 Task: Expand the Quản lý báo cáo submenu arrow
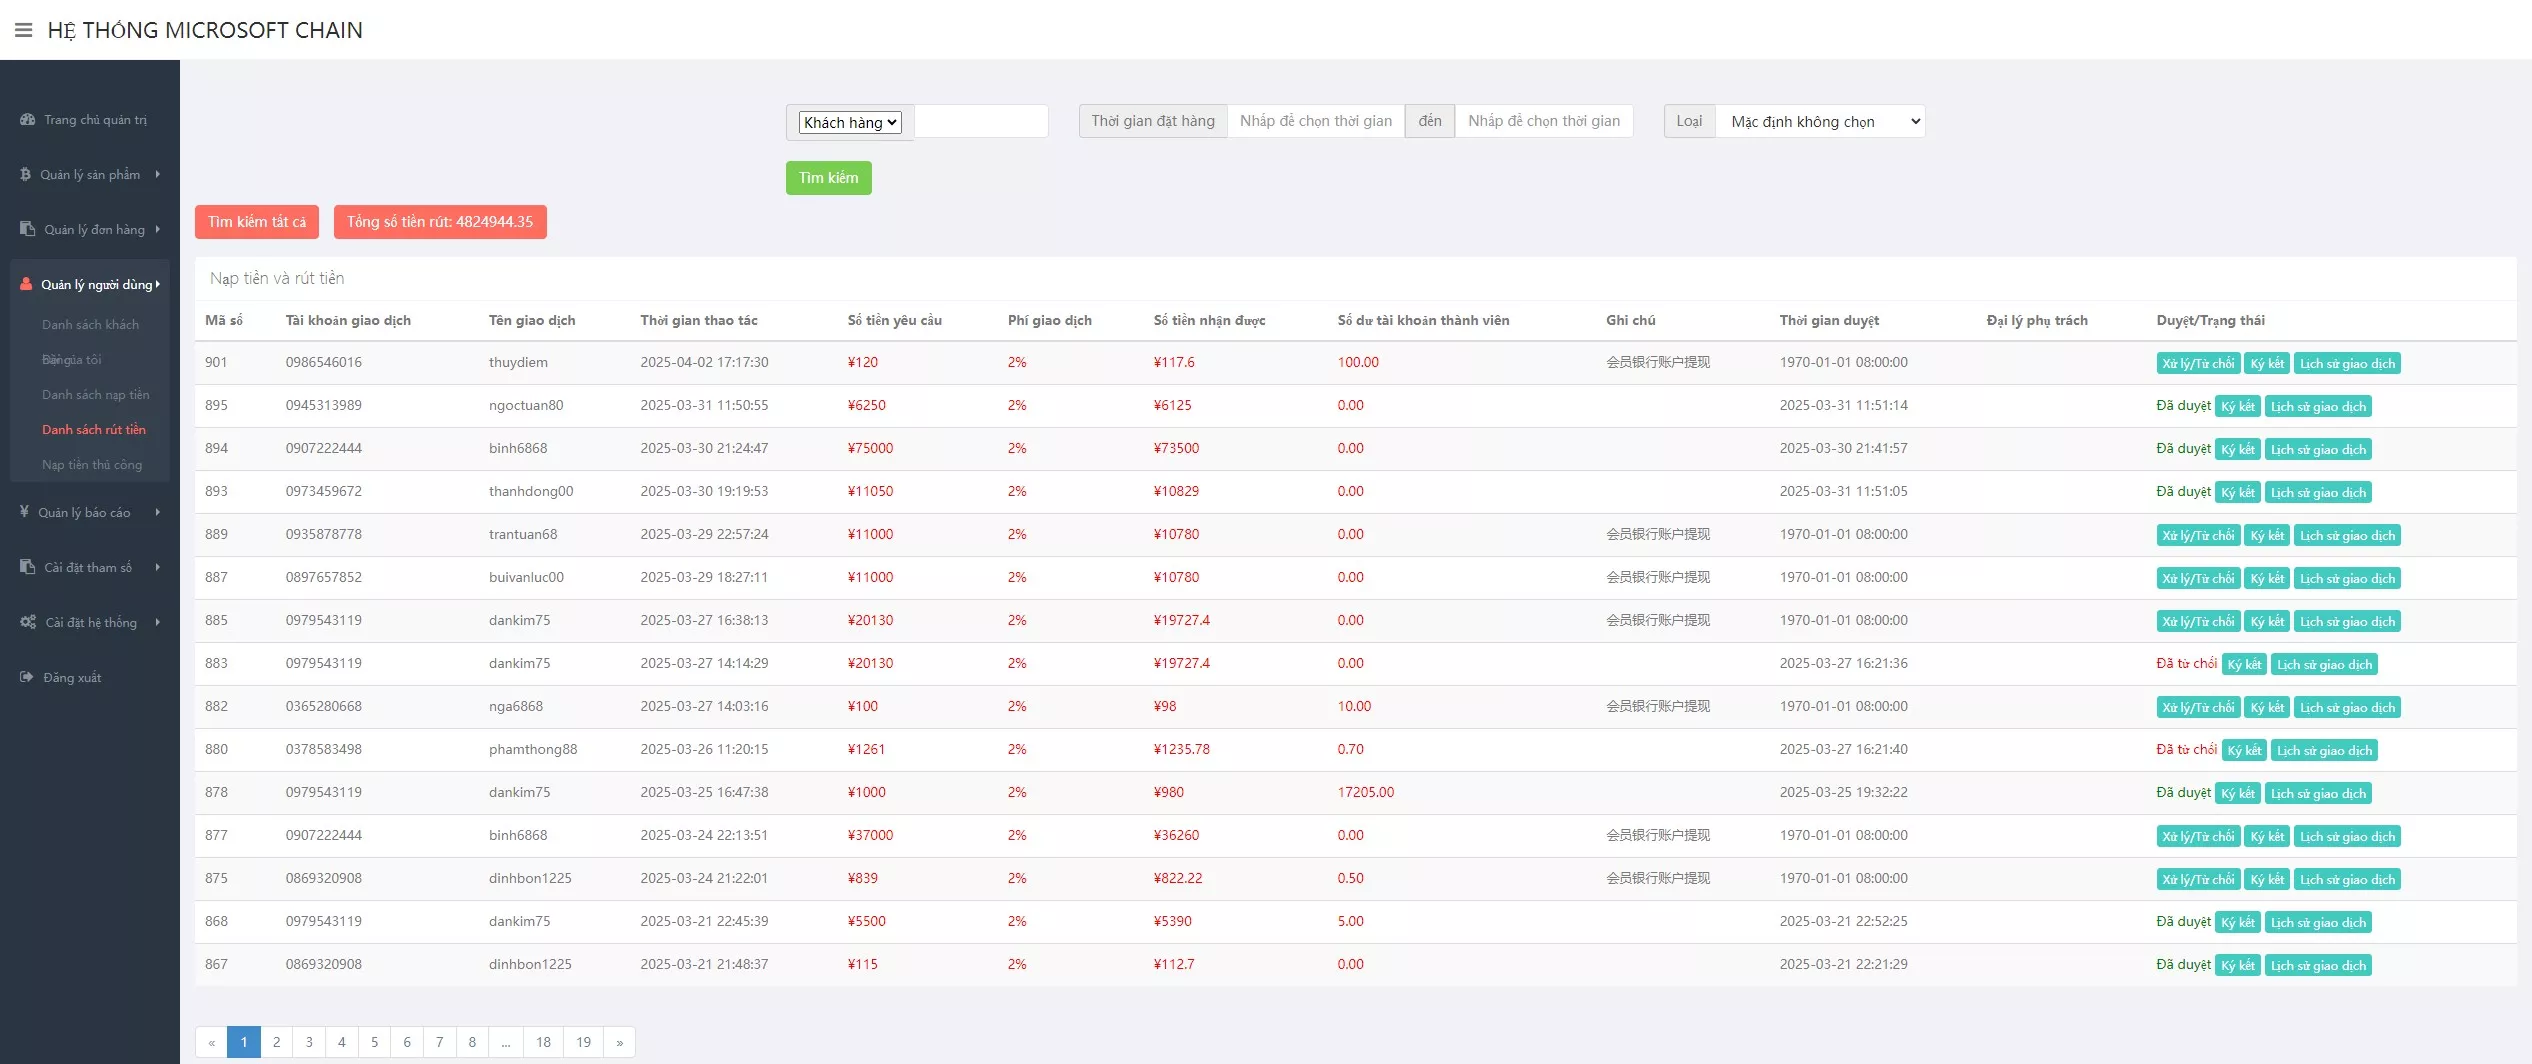pyautogui.click(x=157, y=512)
